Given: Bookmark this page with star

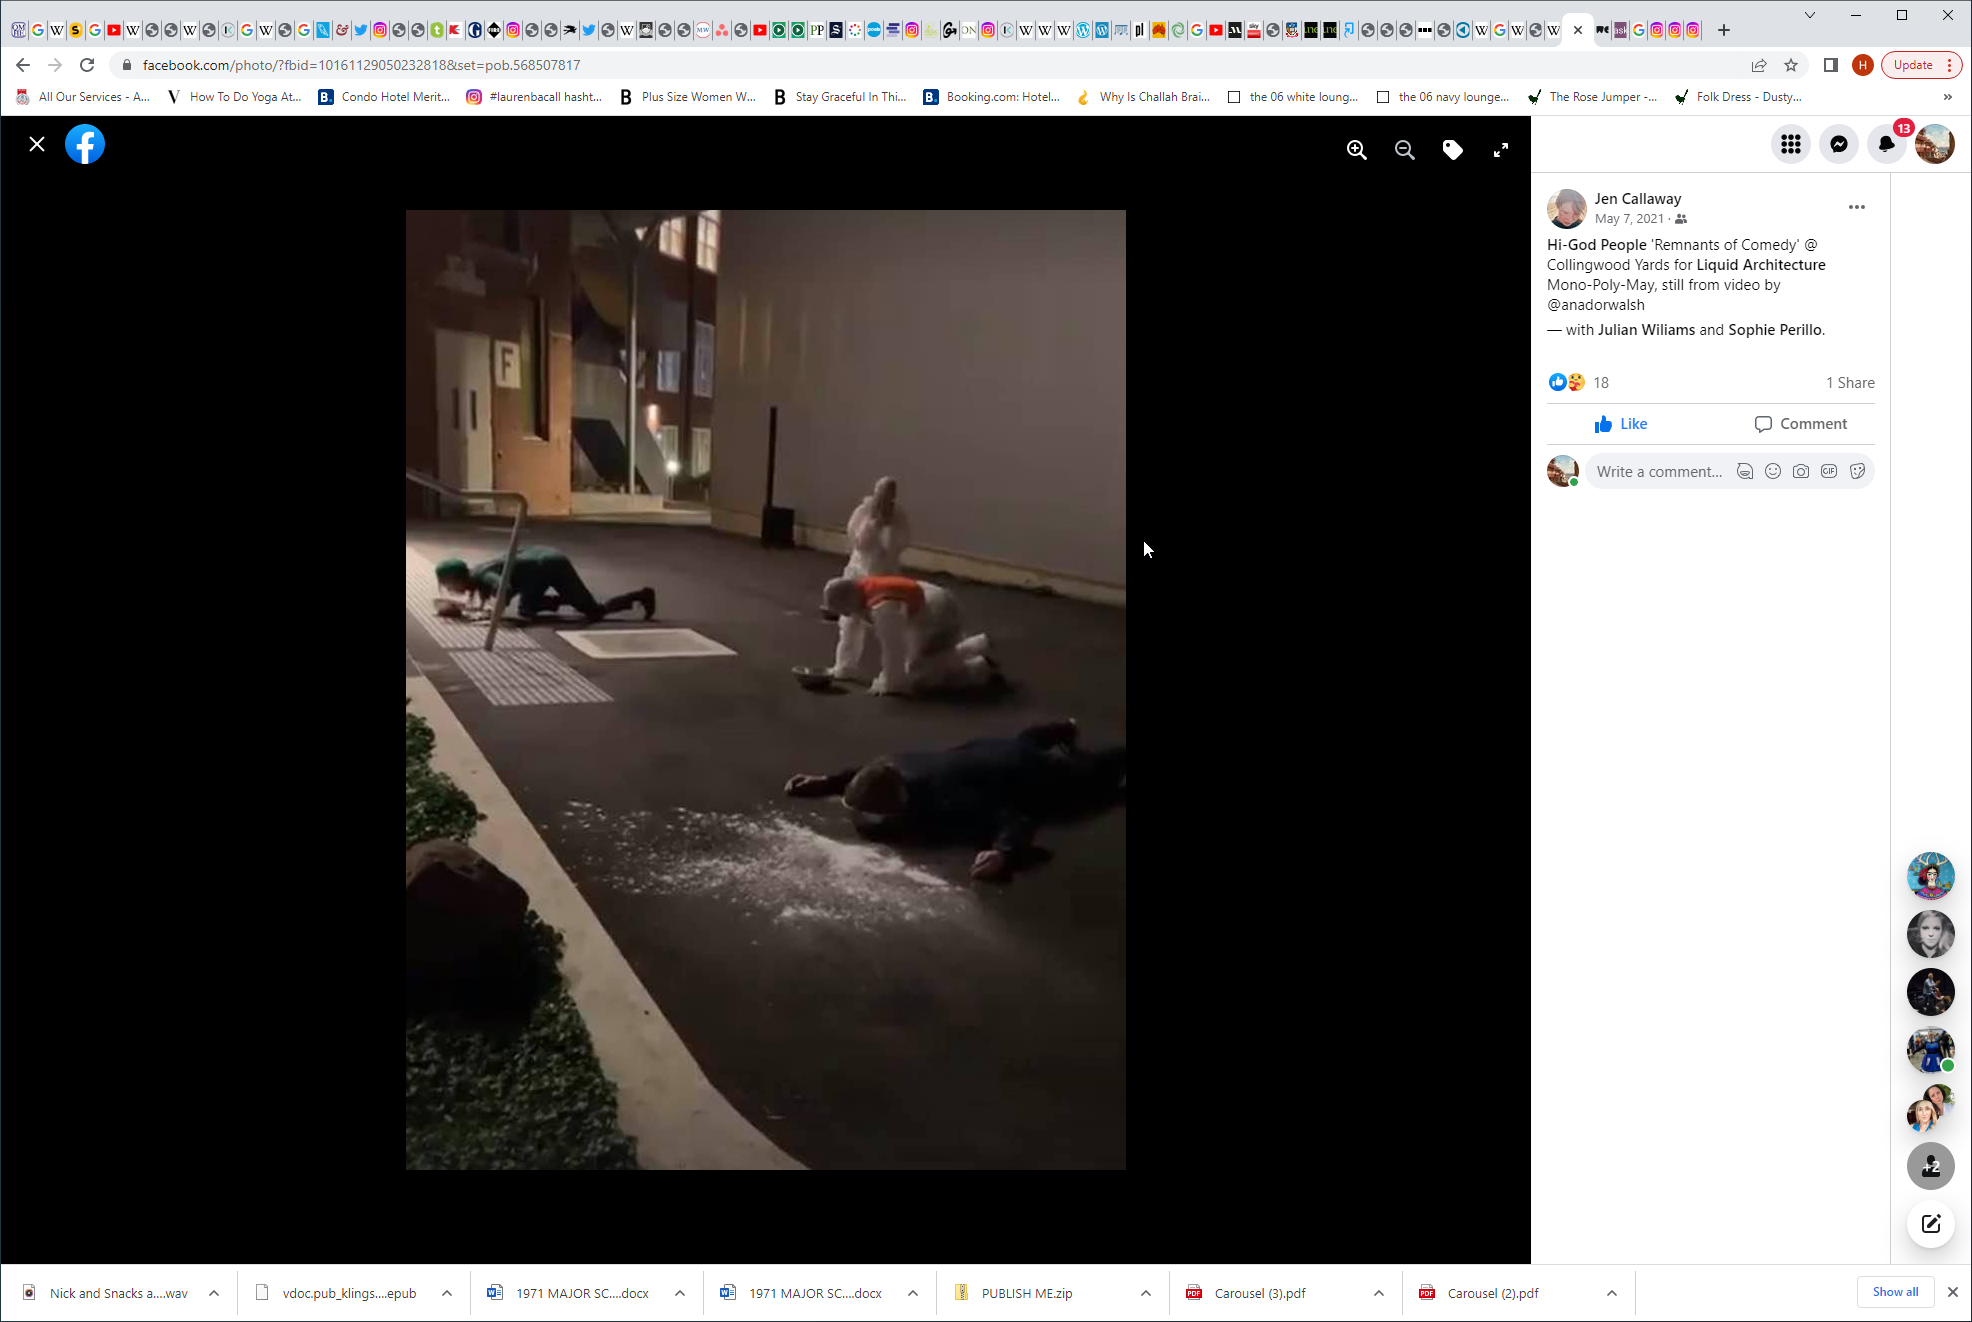Looking at the screenshot, I should click(1791, 65).
